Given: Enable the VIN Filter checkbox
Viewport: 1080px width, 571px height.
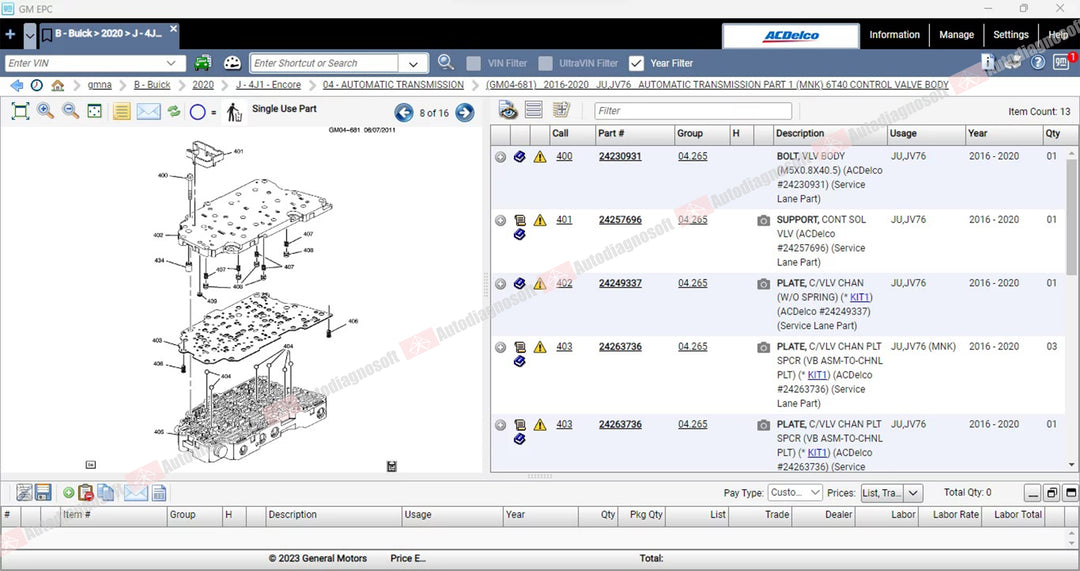Looking at the screenshot, I should point(473,63).
